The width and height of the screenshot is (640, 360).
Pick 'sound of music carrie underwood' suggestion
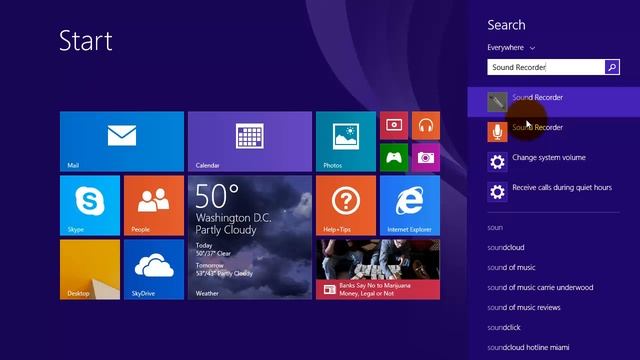[x=540, y=287]
